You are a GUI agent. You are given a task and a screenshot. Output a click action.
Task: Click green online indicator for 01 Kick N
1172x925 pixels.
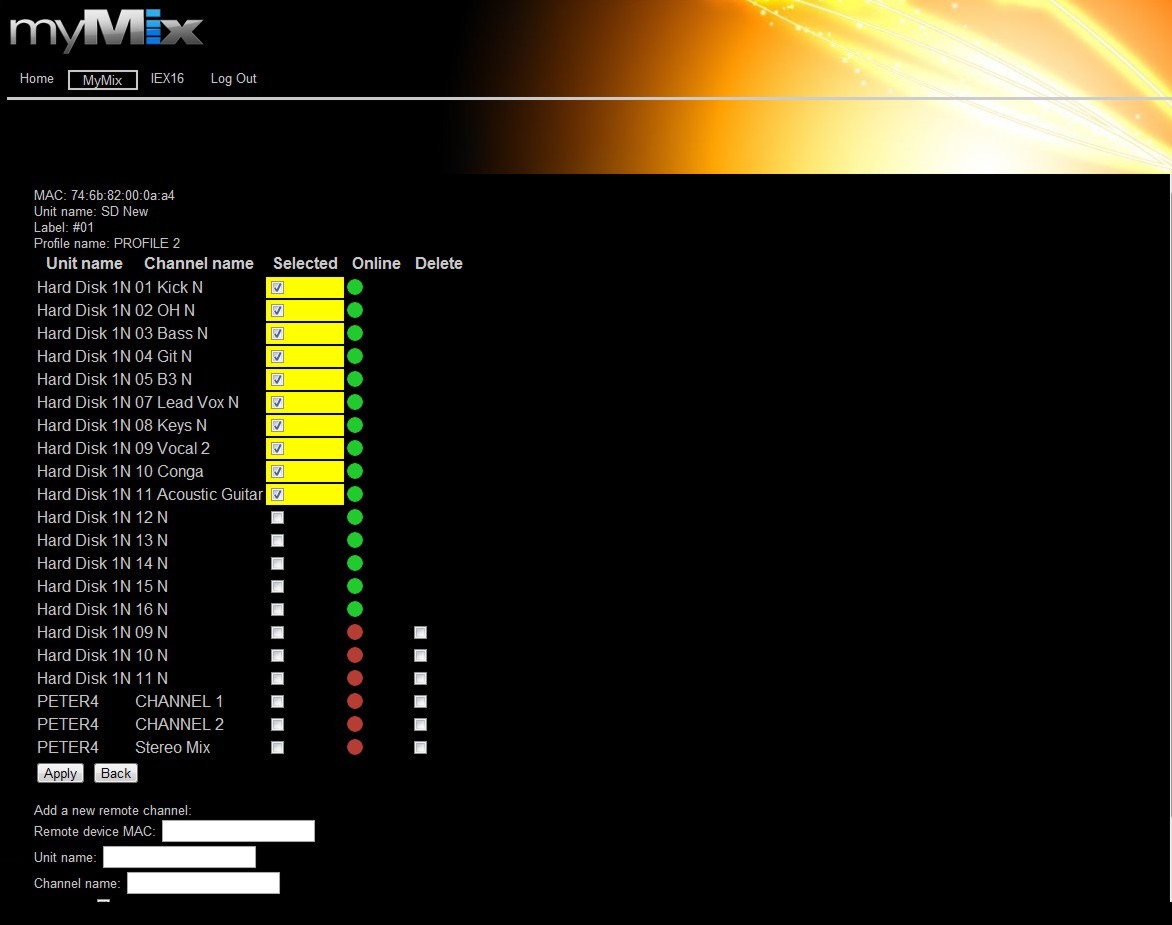point(355,287)
